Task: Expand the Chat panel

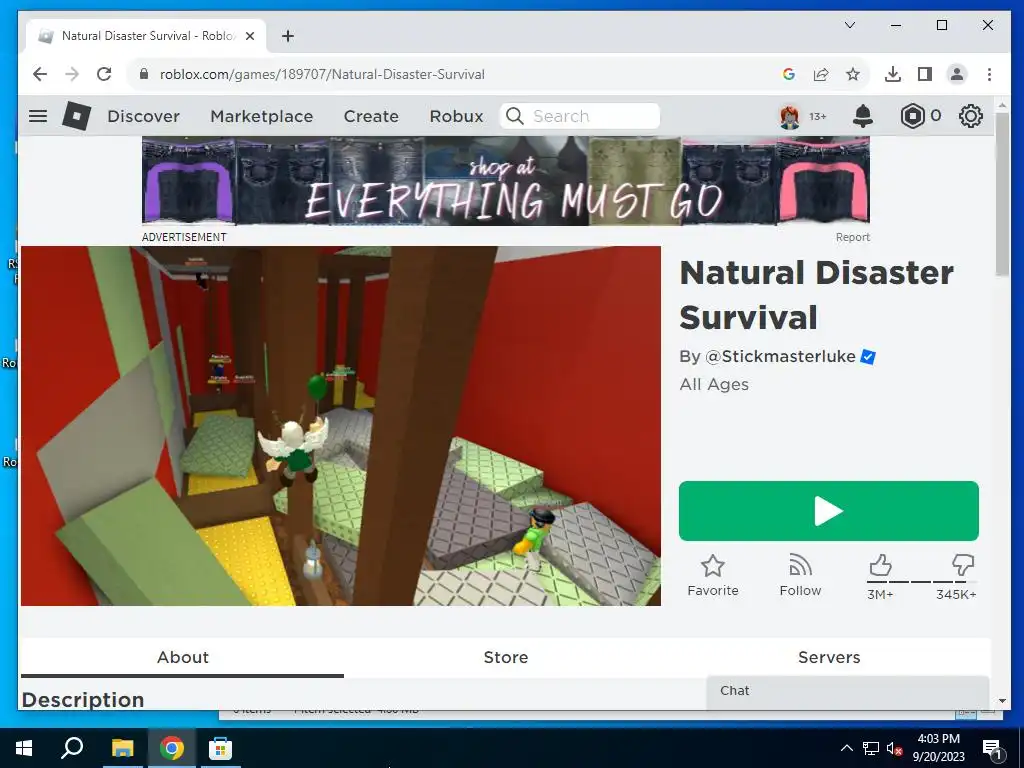Action: tap(848, 691)
